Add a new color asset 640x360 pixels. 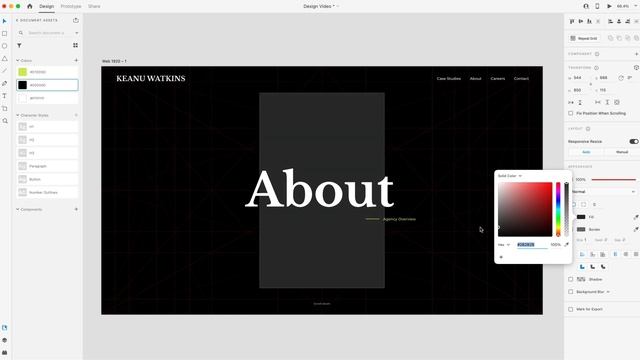pyautogui.click(x=76, y=60)
